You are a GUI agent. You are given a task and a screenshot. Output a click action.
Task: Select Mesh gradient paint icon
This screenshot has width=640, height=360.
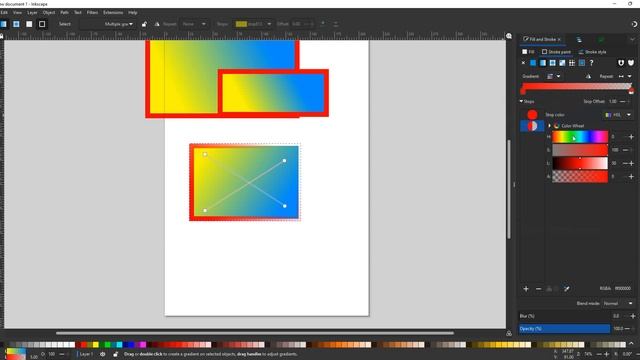(x=562, y=63)
